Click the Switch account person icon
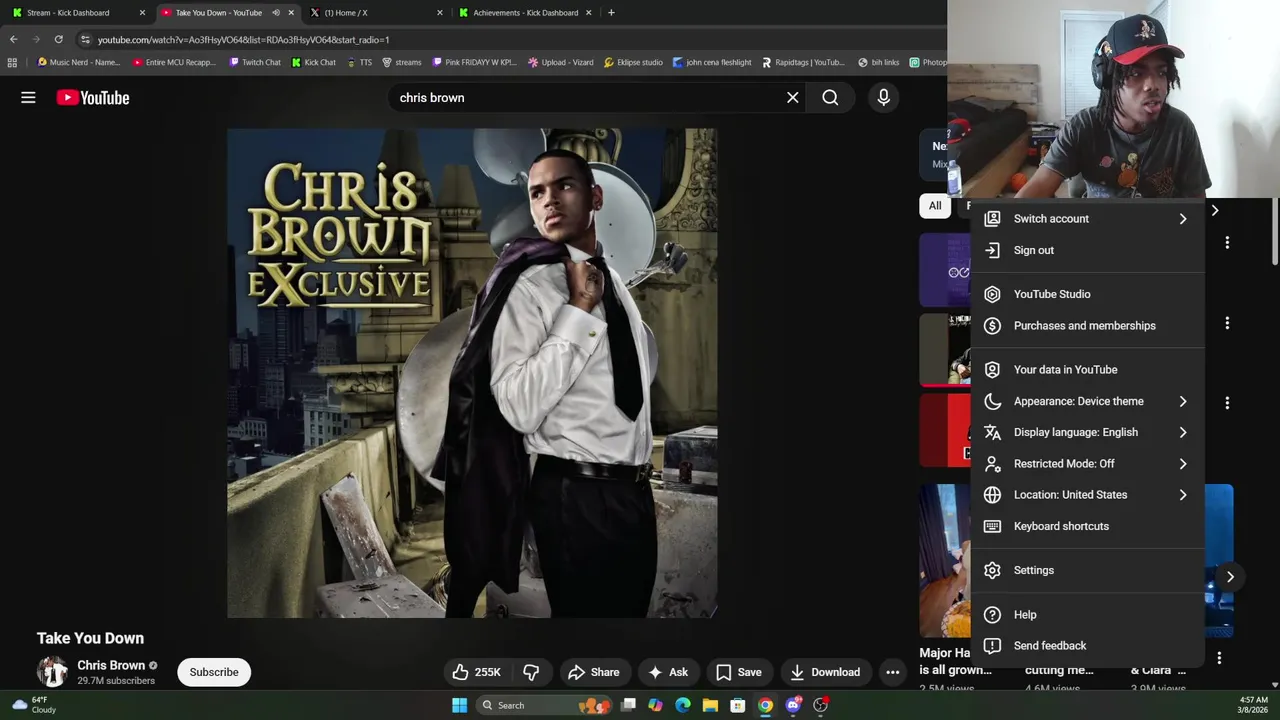The width and height of the screenshot is (1280, 720). (992, 218)
